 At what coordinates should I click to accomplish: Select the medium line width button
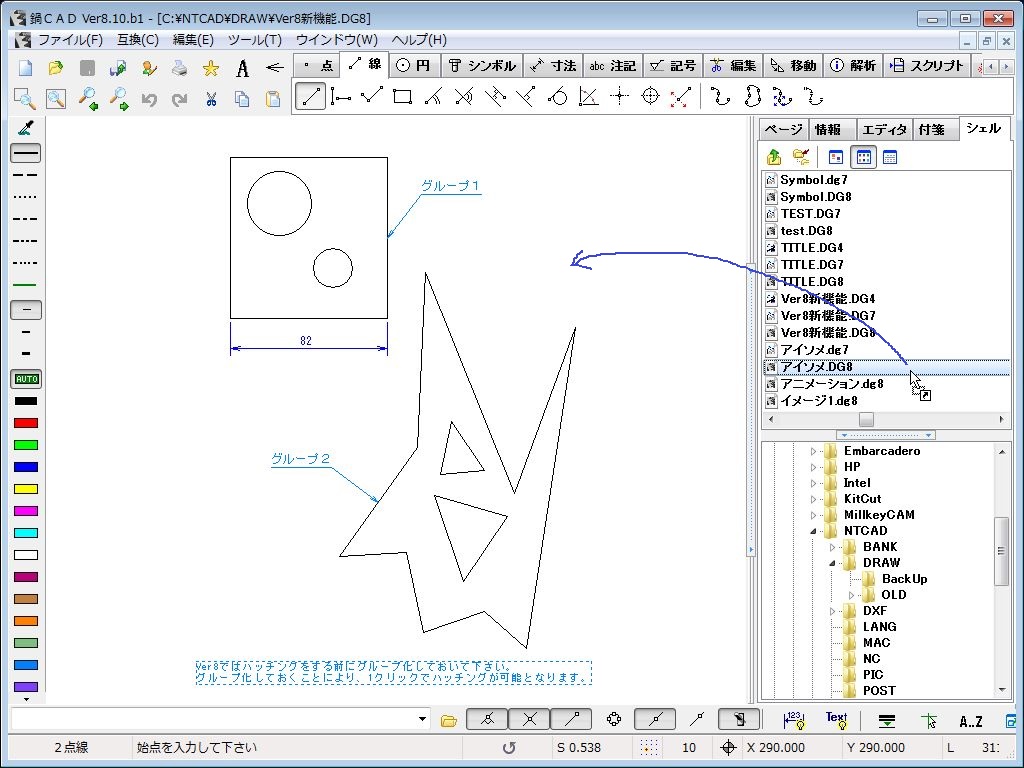pyautogui.click(x=26, y=332)
